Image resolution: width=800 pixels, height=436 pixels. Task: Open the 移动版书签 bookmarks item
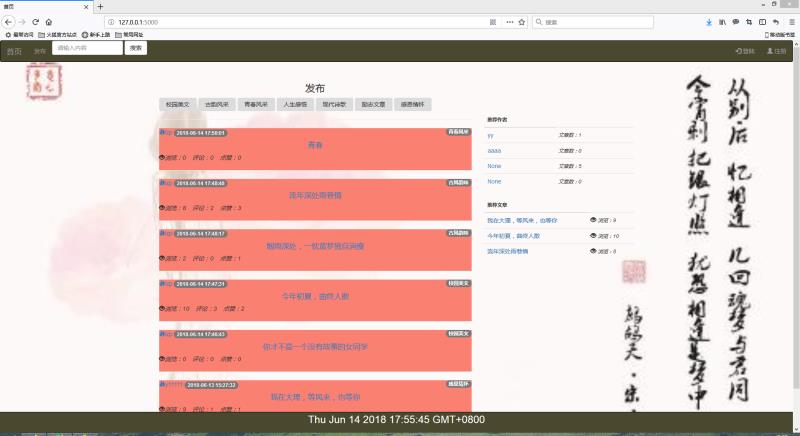(x=780, y=35)
